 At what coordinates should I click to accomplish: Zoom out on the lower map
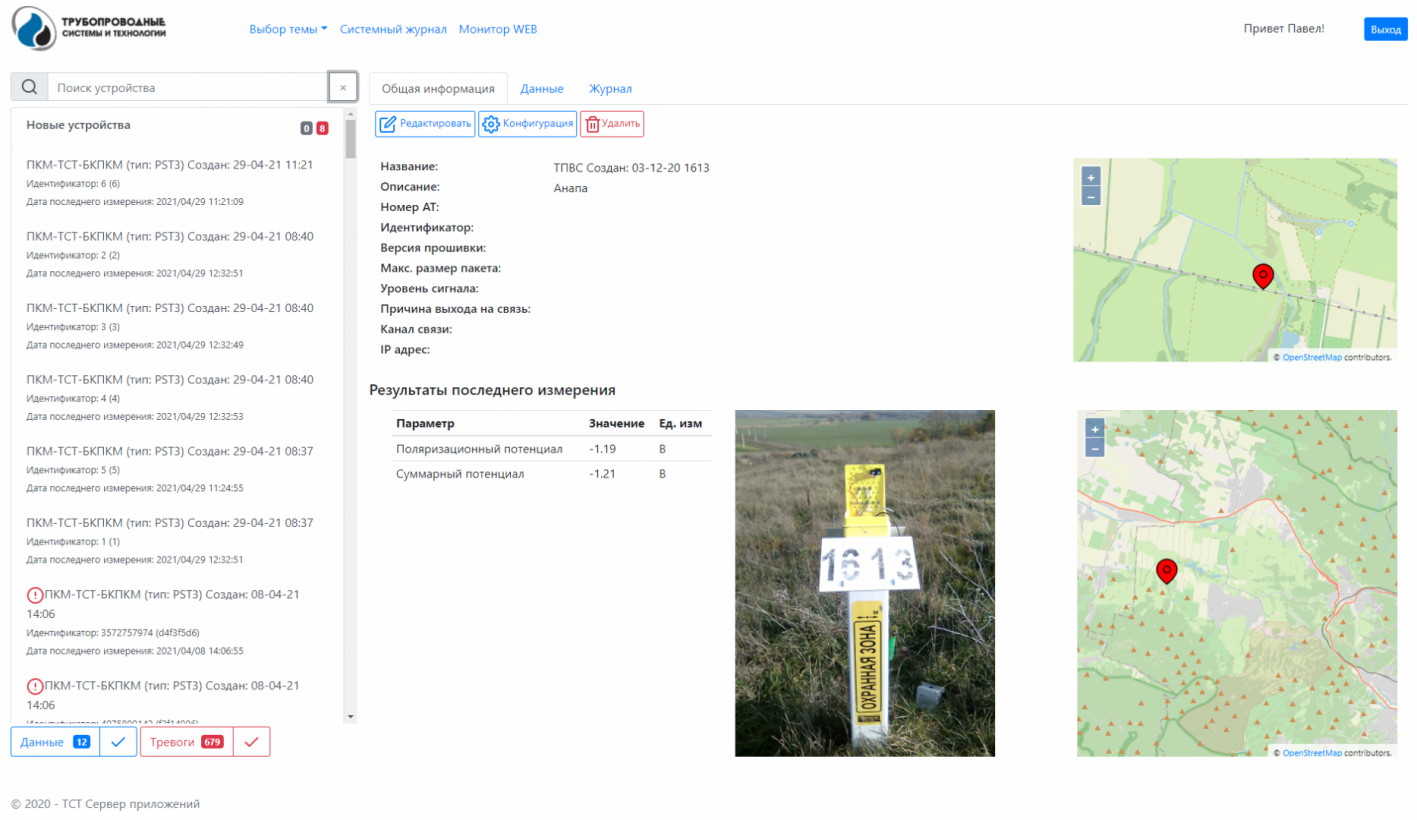(x=1095, y=448)
